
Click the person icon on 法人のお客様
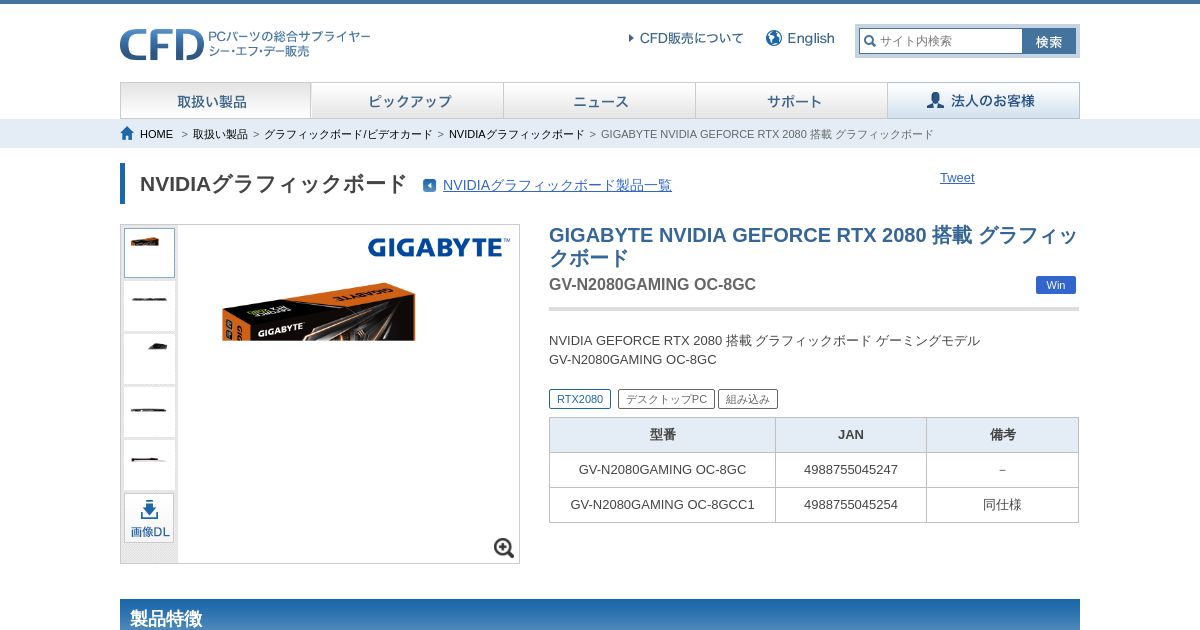(x=935, y=100)
